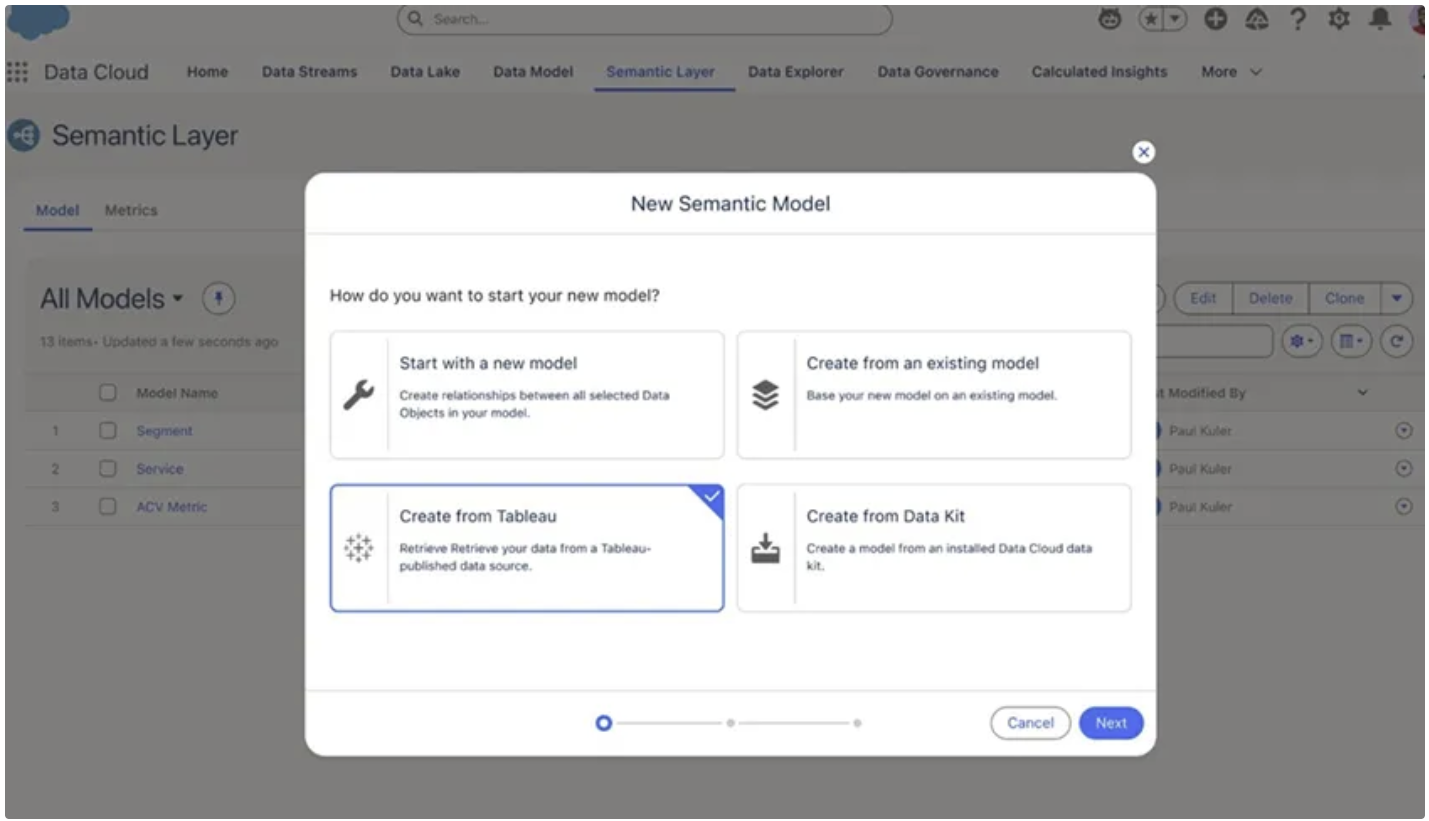Screen dimensions: 1429x821
Task: Toggle the select-all models checkbox
Action: 108,393
